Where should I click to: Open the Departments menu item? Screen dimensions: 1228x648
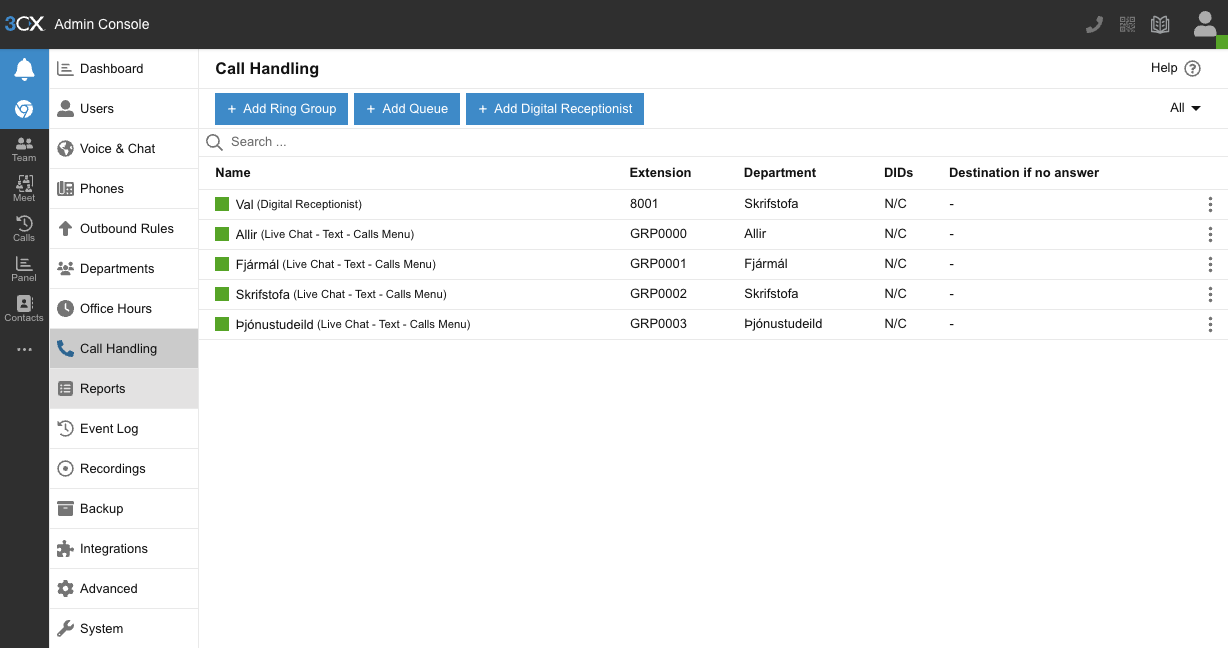pos(124,269)
